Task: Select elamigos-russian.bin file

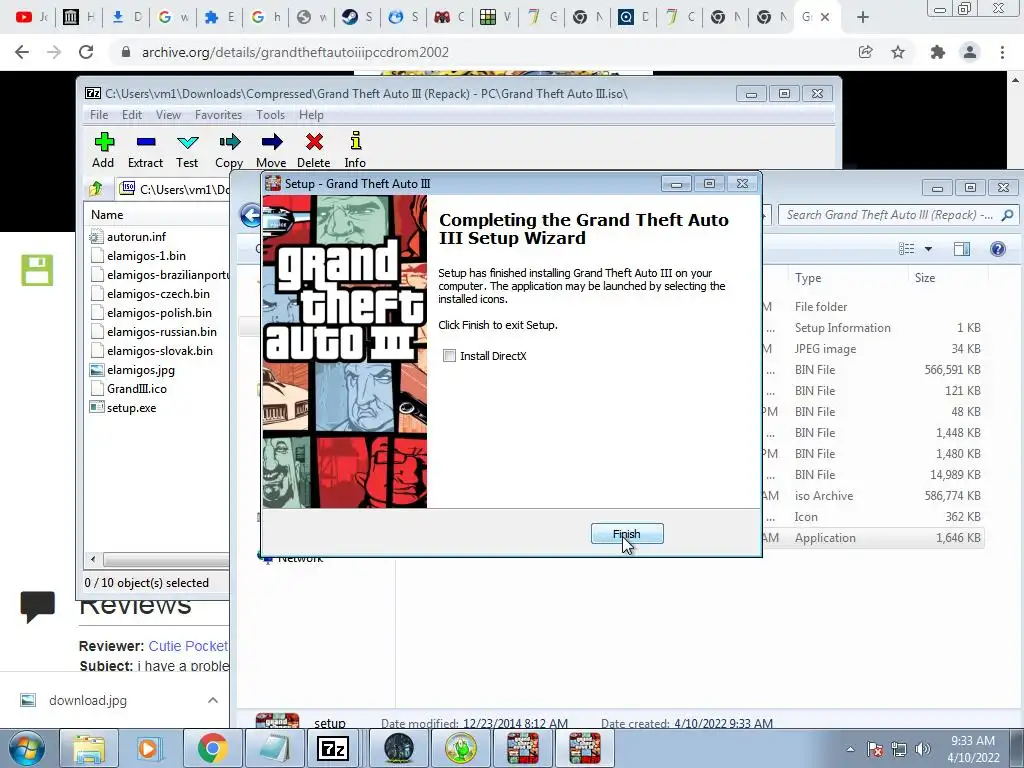Action: (x=162, y=332)
